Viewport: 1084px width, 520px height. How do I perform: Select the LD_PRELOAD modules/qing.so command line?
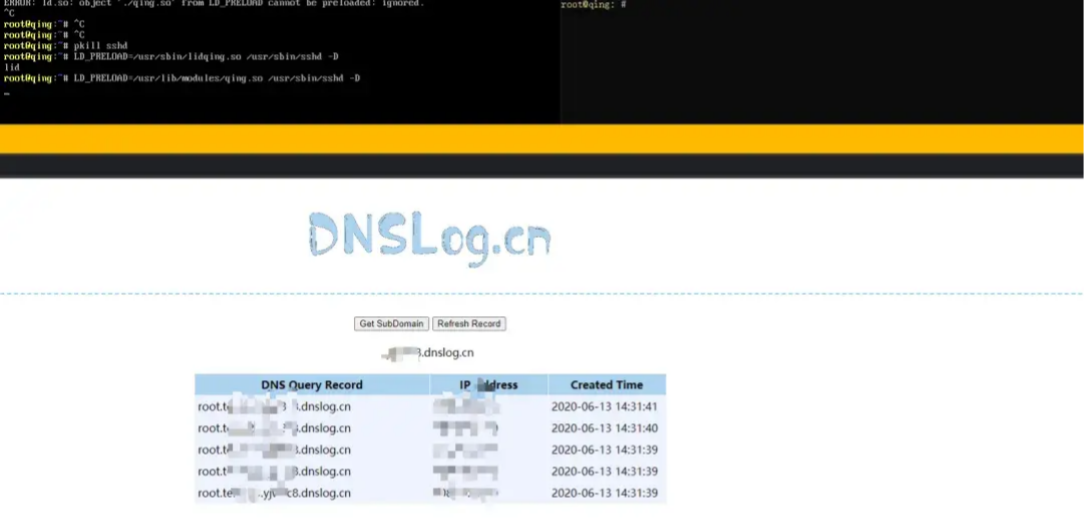point(182,78)
